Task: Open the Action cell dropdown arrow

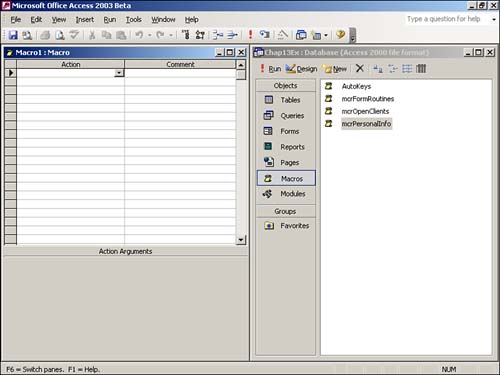Action: [119, 73]
